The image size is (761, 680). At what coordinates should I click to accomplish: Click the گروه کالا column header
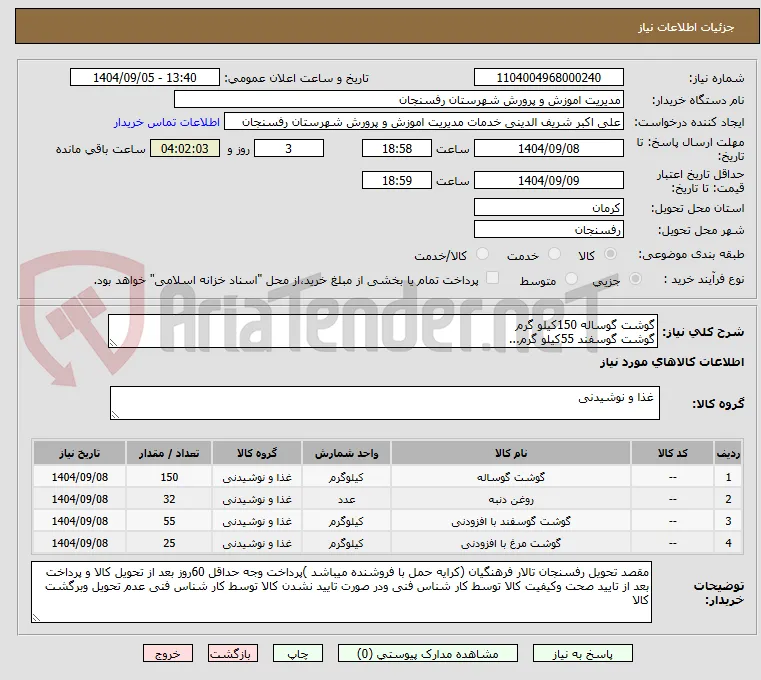(257, 453)
